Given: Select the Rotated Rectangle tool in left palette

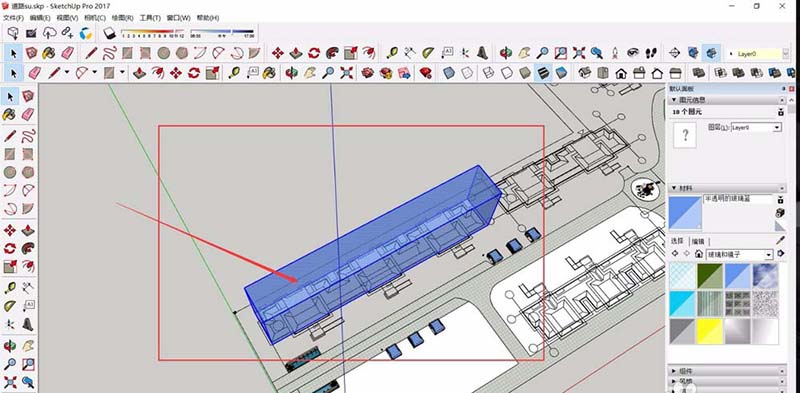Looking at the screenshot, I should pyautogui.click(x=28, y=154).
